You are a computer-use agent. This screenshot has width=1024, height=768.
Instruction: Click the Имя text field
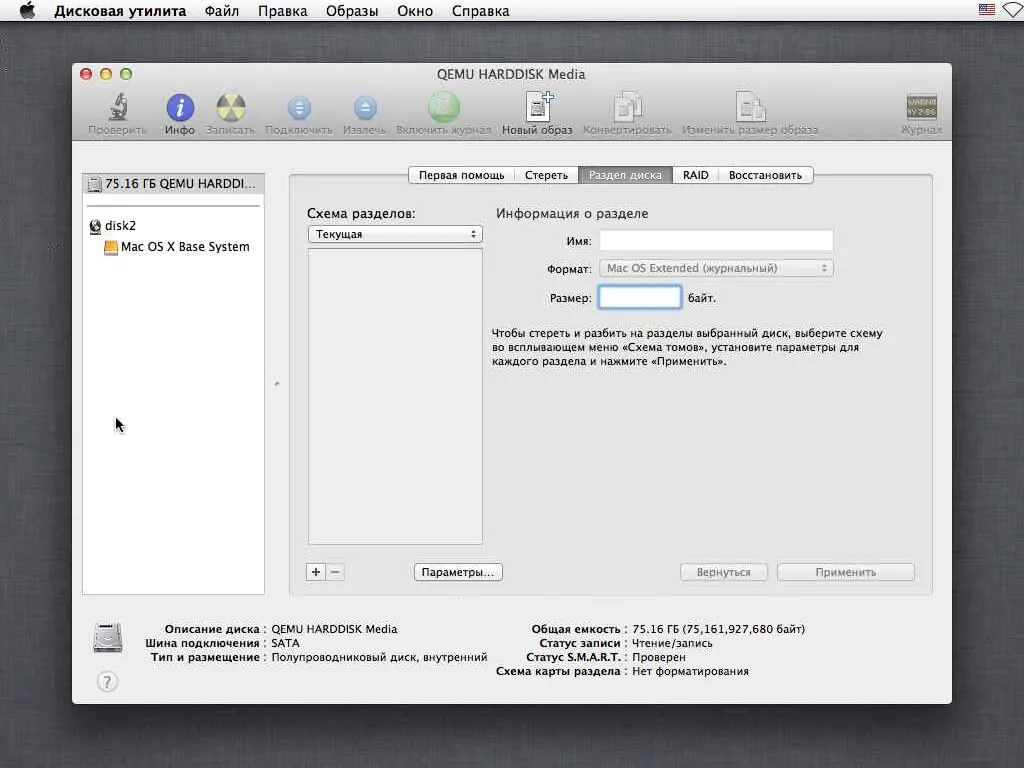(x=716, y=240)
